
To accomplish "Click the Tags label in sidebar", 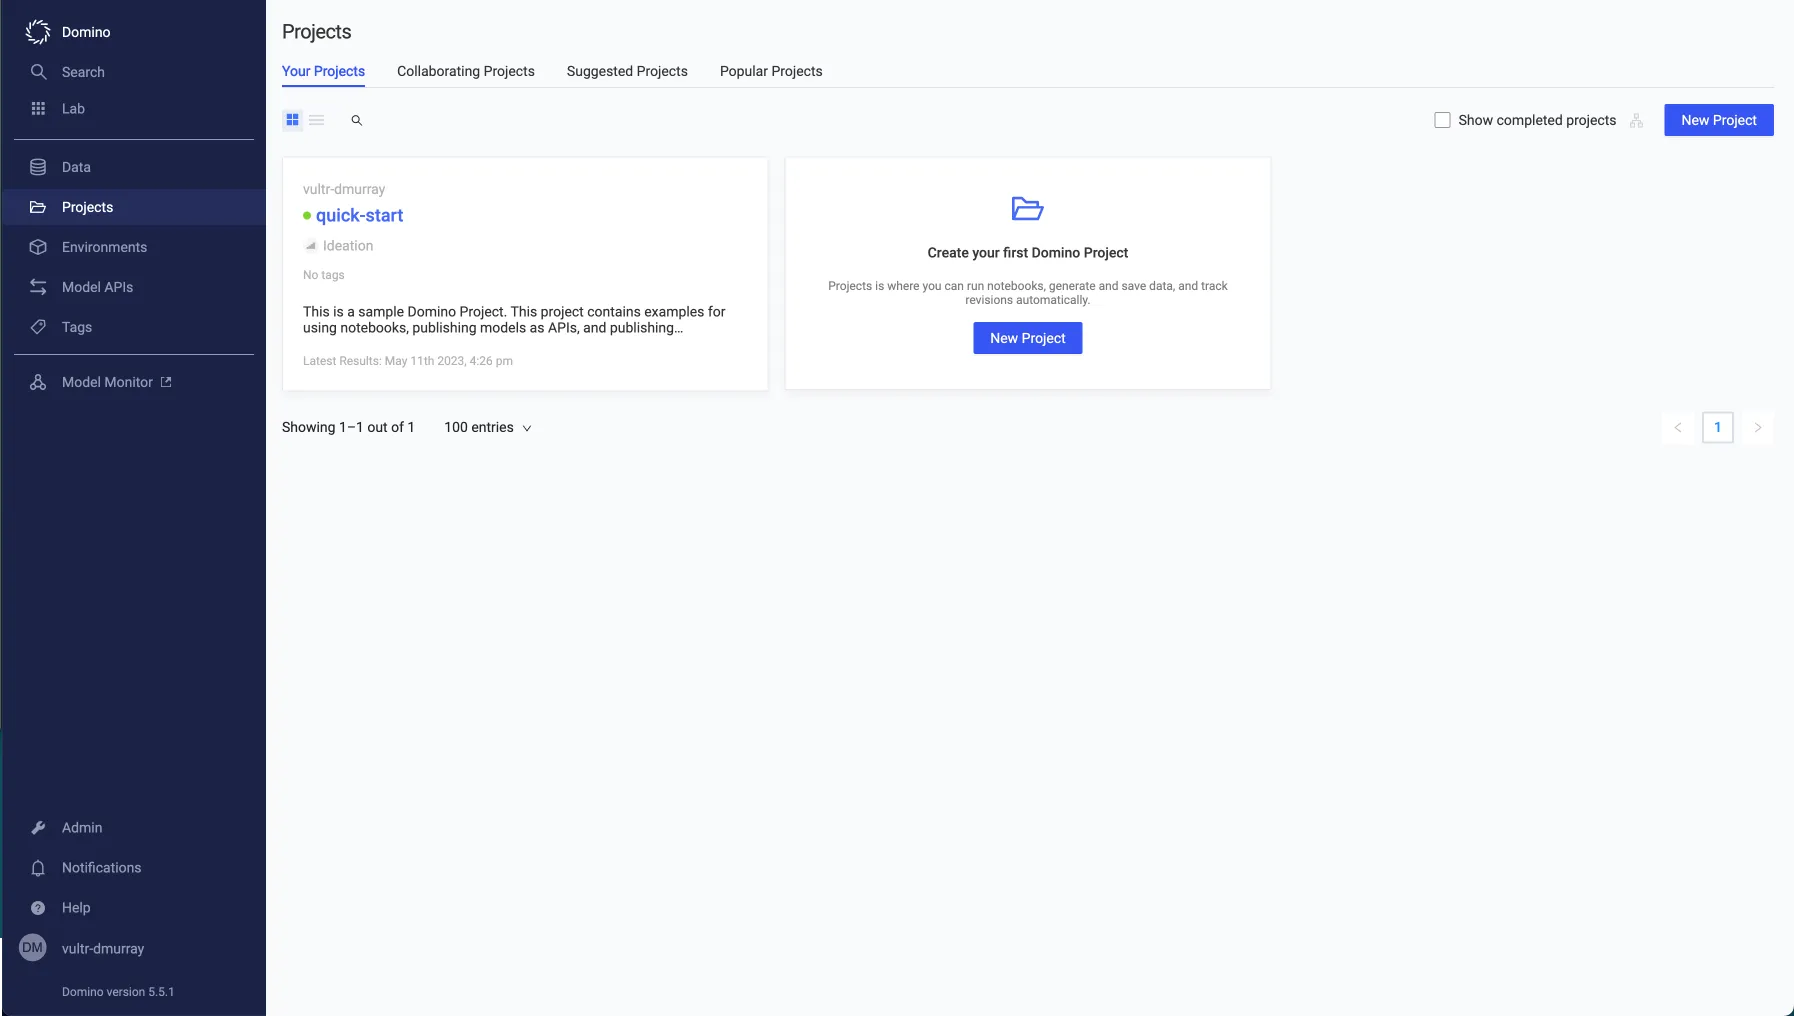I will click(x=77, y=327).
